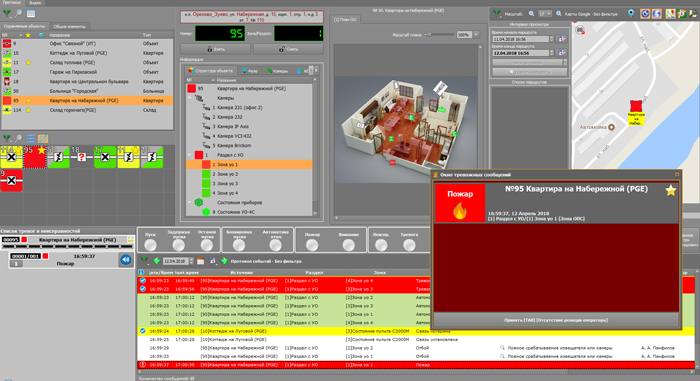Click the tile for object 18 with question mark
The width and height of the screenshot is (700, 381).
point(81,157)
